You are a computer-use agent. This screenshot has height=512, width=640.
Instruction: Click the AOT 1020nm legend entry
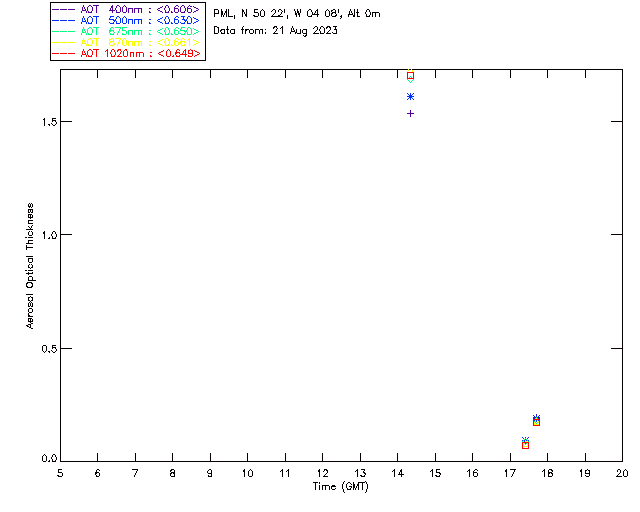tap(126, 53)
